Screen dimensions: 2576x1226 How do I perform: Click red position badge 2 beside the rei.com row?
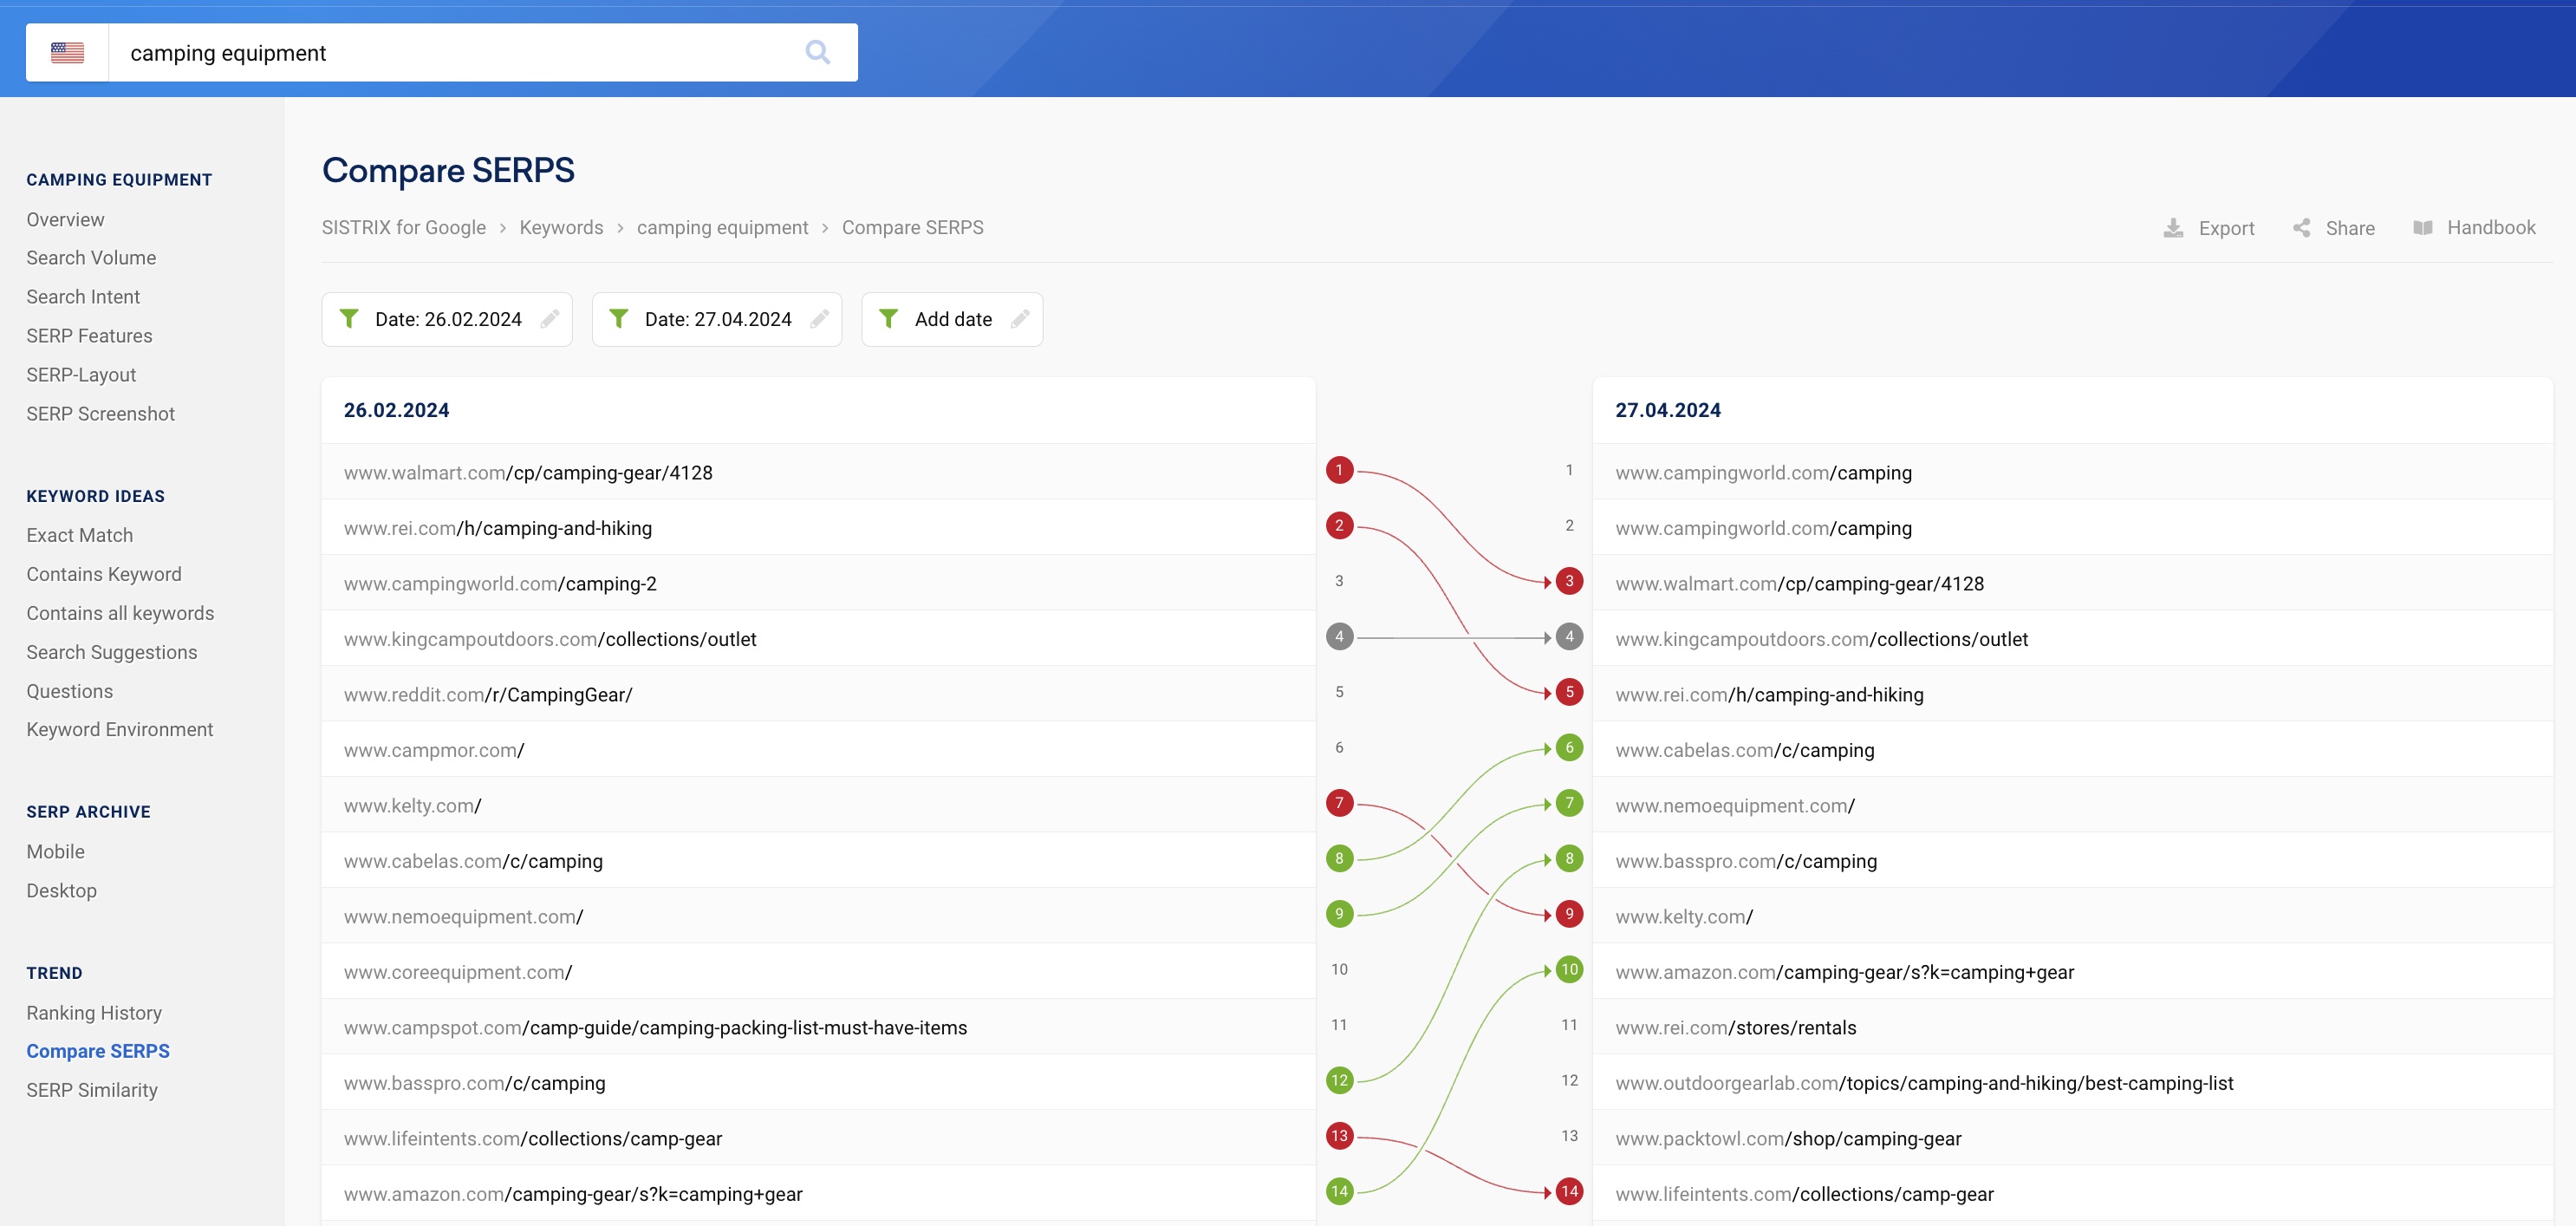[x=1340, y=526]
